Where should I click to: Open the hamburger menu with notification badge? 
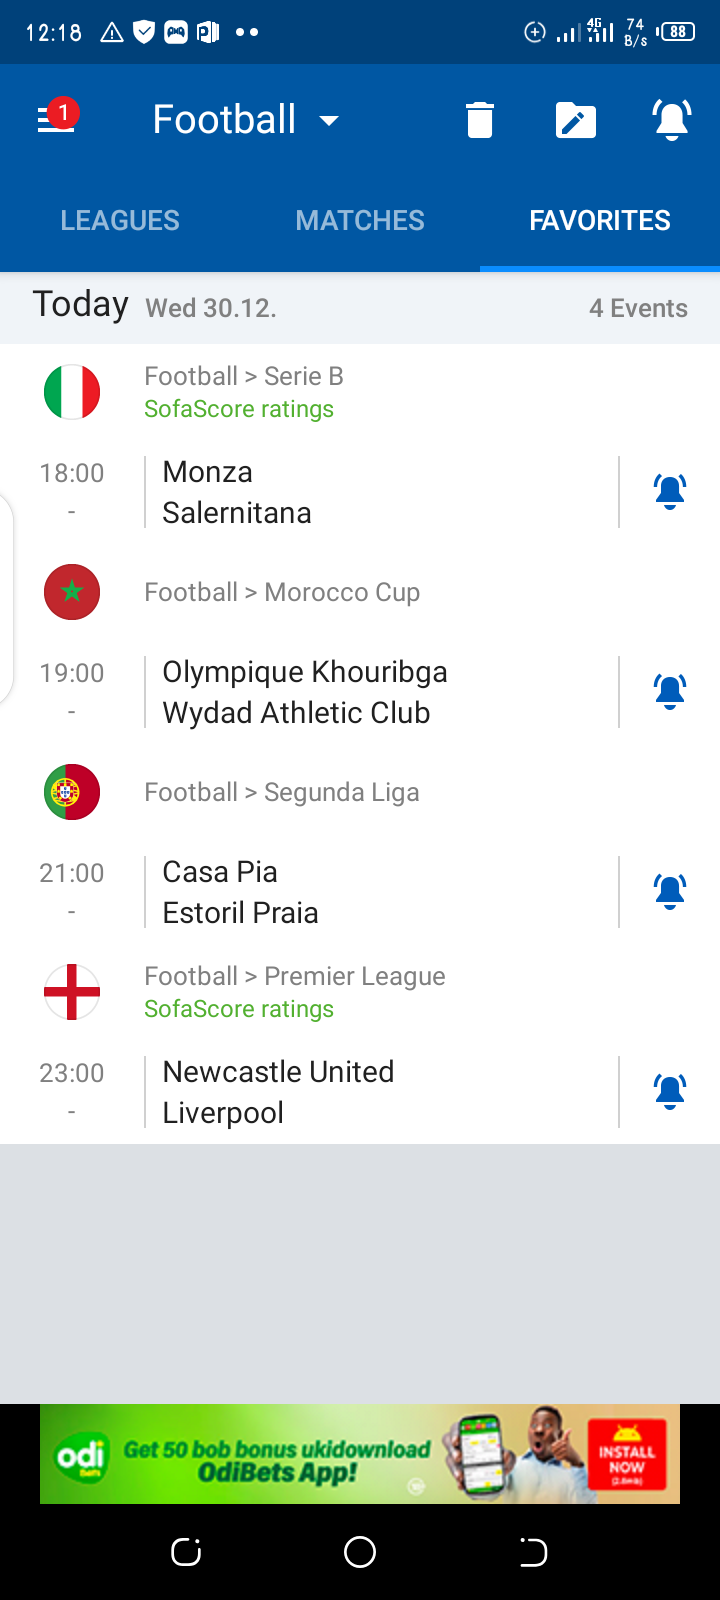coord(56,120)
